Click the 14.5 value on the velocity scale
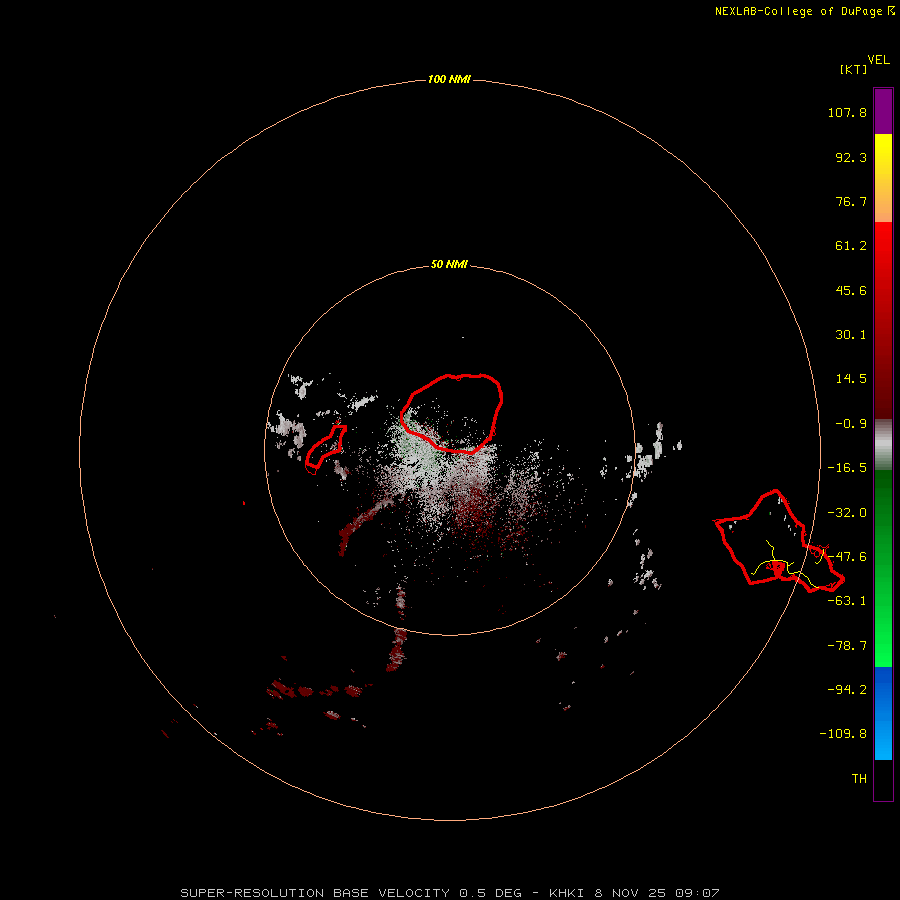The height and width of the screenshot is (900, 900). (851, 379)
